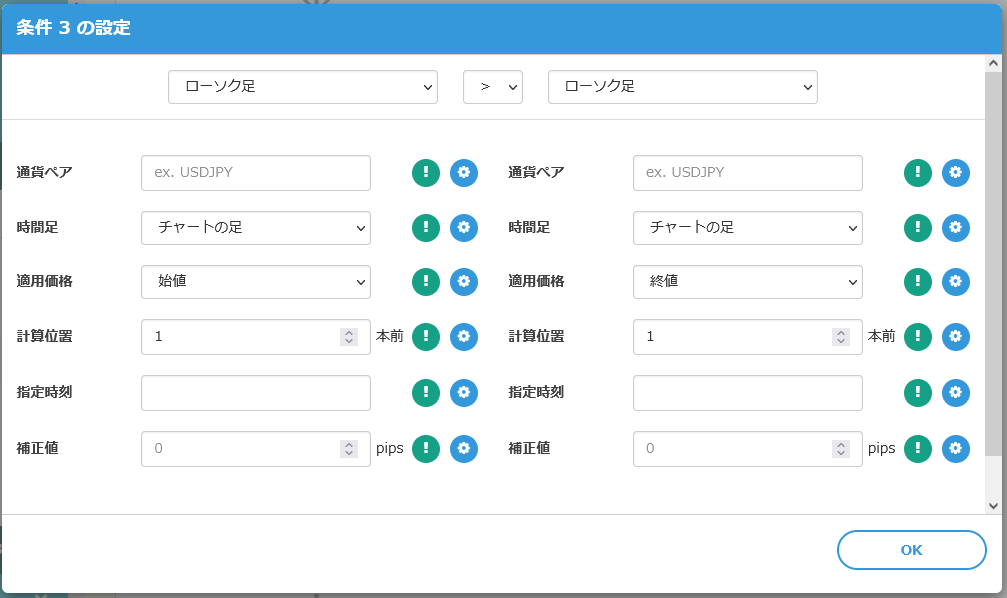The height and width of the screenshot is (598, 1007).
Task: Open the left ローソク足 indicator dropdown
Action: [x=302, y=87]
